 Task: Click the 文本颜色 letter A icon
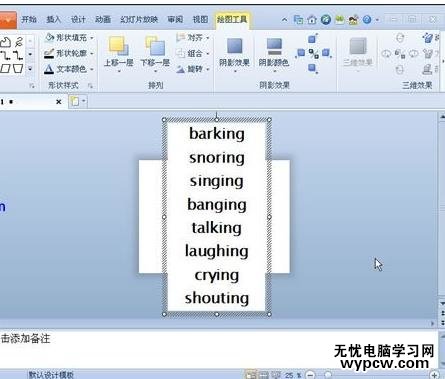click(49, 69)
